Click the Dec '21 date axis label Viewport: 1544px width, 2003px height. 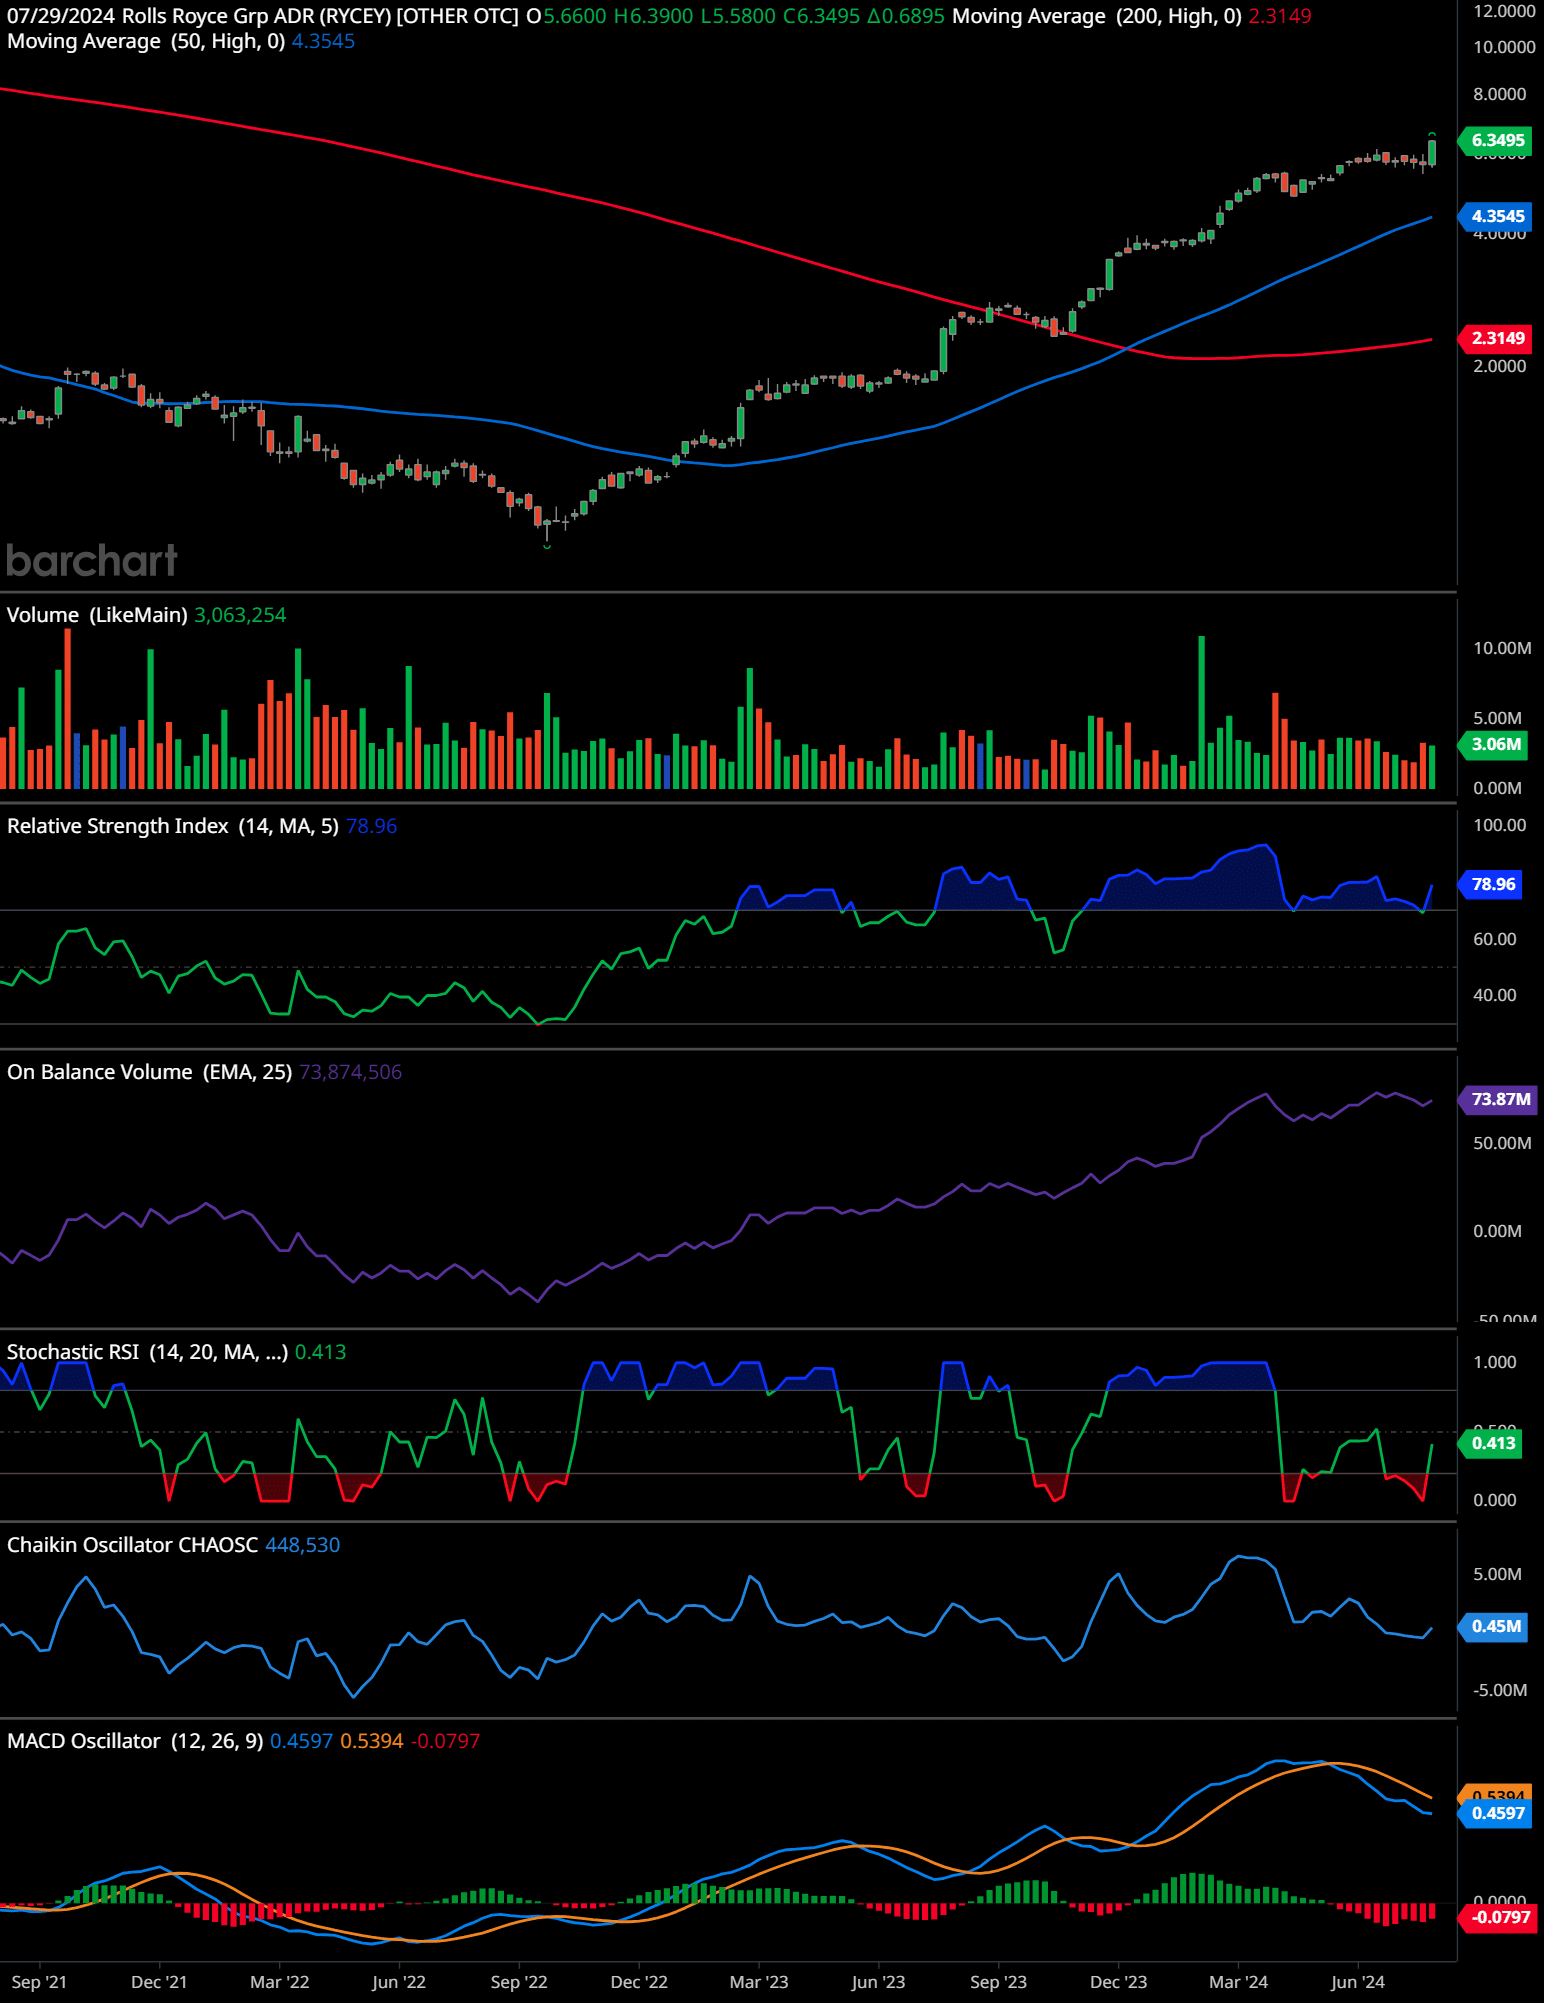pos(159,1982)
